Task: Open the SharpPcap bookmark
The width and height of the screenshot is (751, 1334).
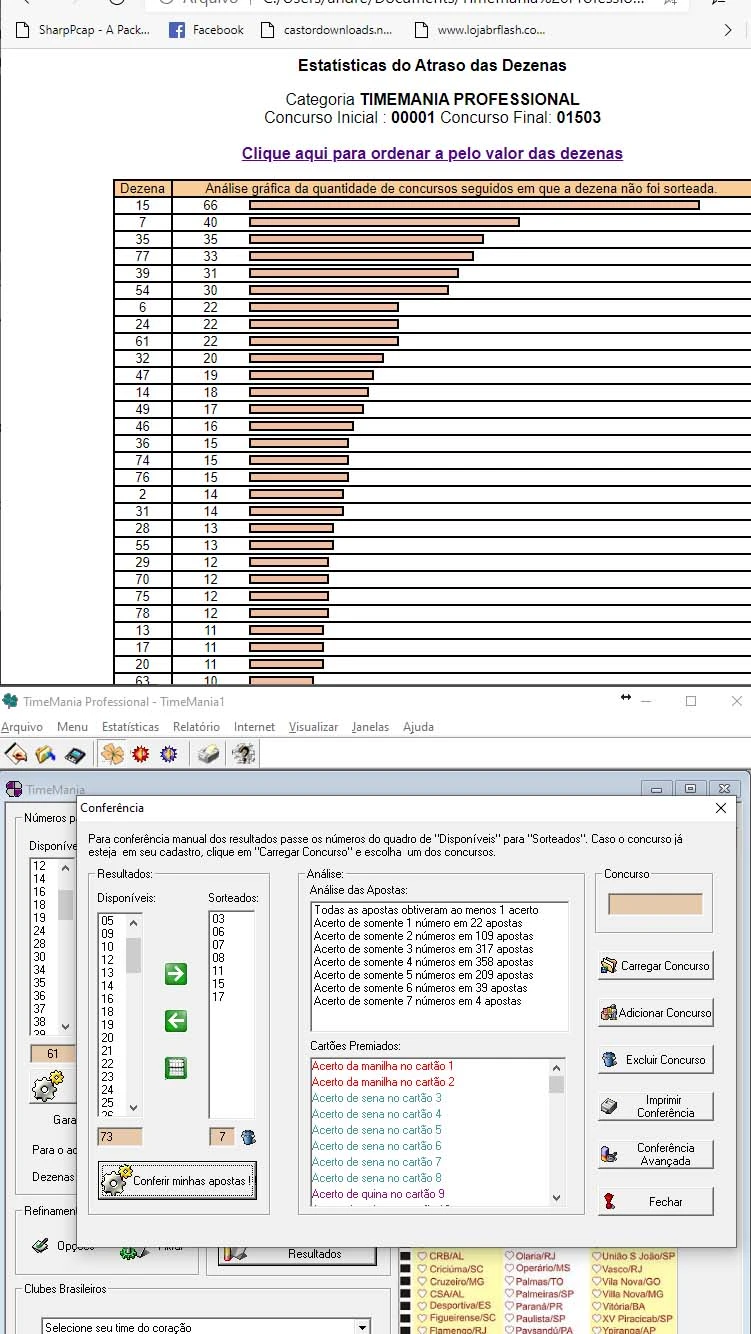Action: [84, 30]
